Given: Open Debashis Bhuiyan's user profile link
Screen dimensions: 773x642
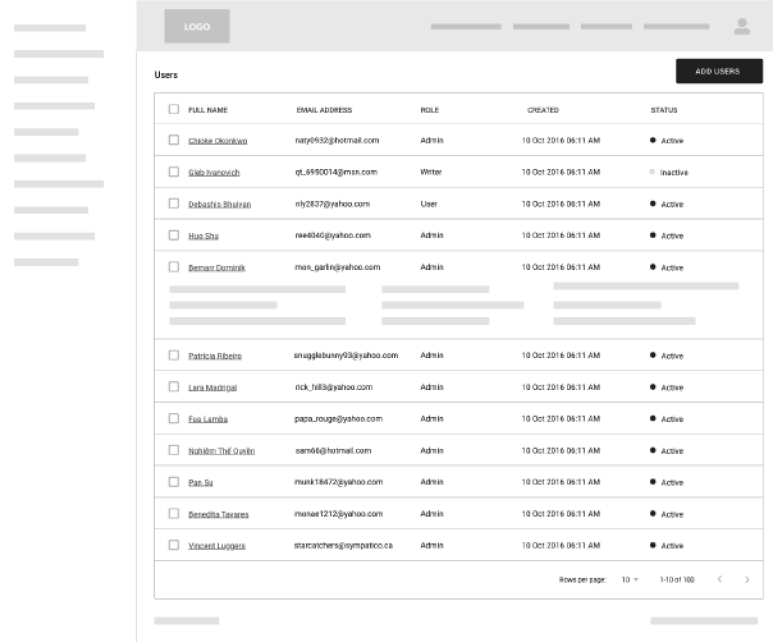Looking at the screenshot, I should (219, 204).
